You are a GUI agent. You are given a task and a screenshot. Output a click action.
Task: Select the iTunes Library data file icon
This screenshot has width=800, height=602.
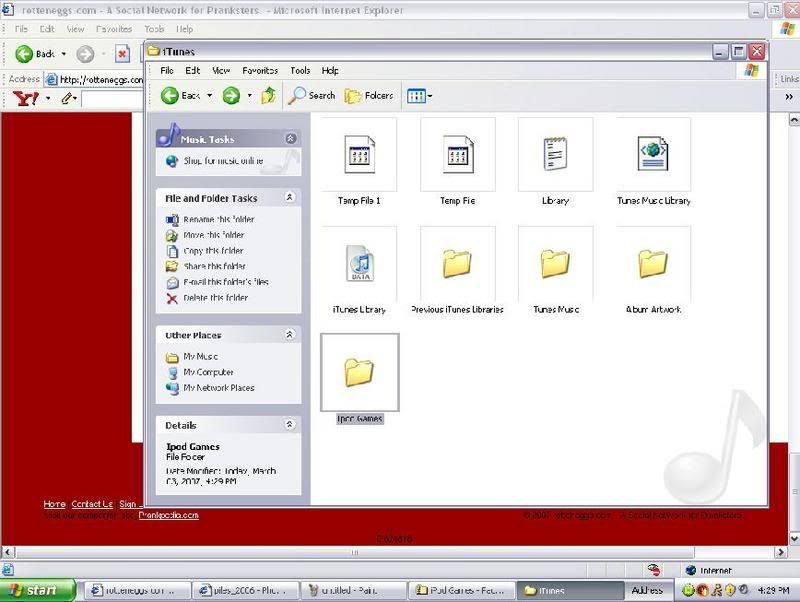pyautogui.click(x=359, y=263)
